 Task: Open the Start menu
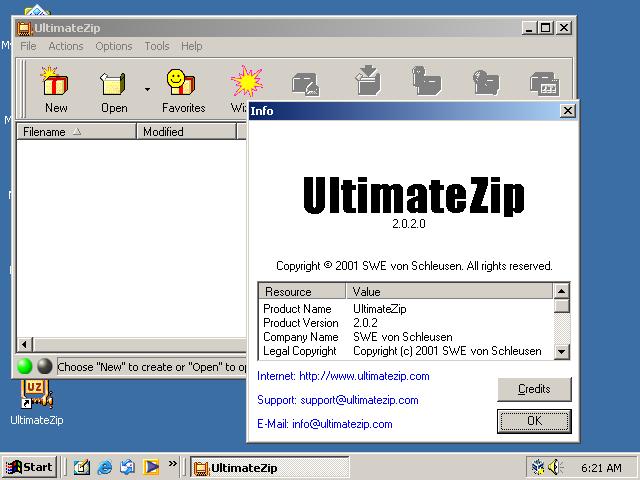pyautogui.click(x=29, y=467)
